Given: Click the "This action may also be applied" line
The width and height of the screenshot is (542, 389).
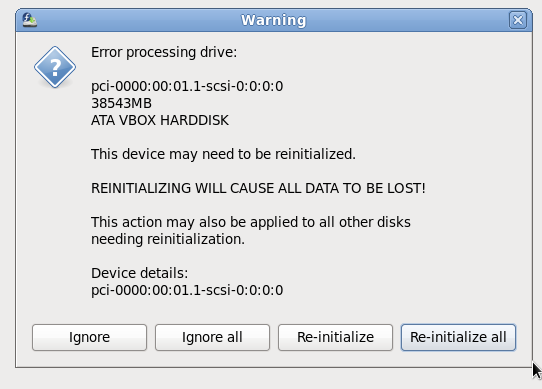Looking at the screenshot, I should 251,222.
